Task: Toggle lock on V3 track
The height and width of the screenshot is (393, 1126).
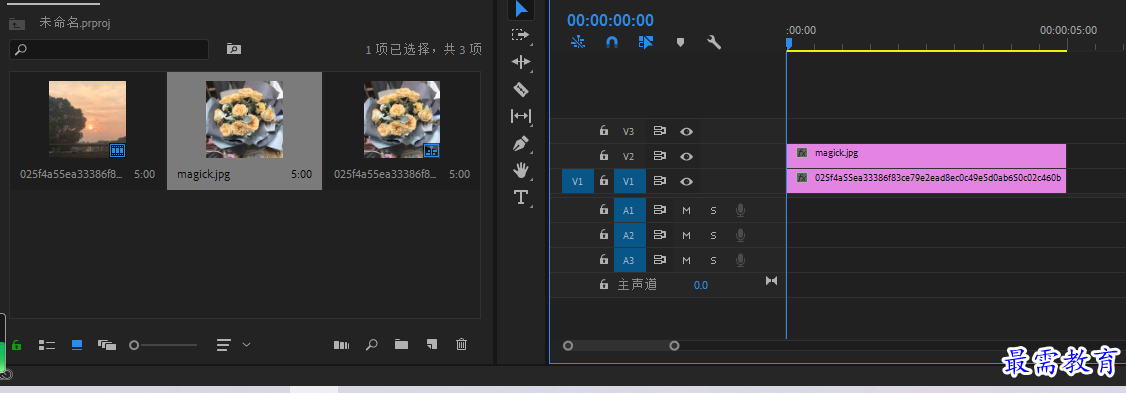Action: point(604,131)
